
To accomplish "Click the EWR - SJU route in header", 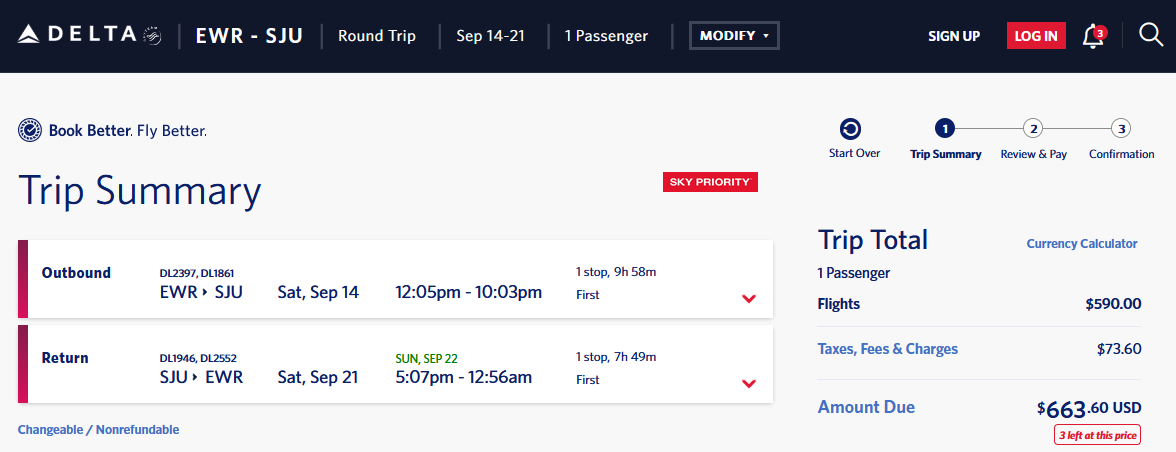I will coord(249,36).
